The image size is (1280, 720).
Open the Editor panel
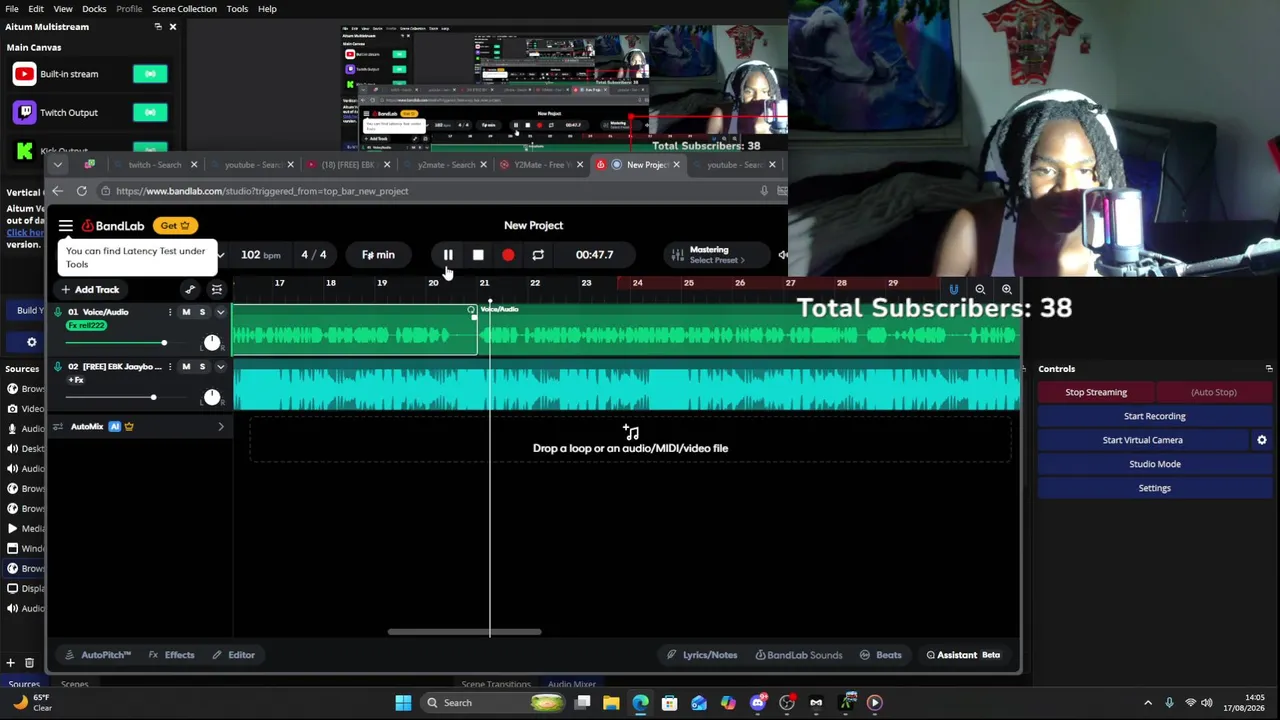[x=234, y=655]
